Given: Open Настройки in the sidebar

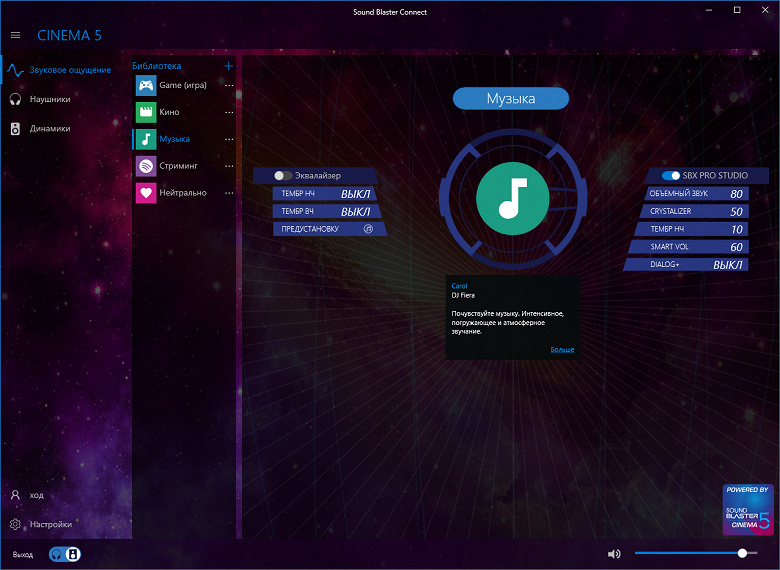Looking at the screenshot, I should 64,524.
